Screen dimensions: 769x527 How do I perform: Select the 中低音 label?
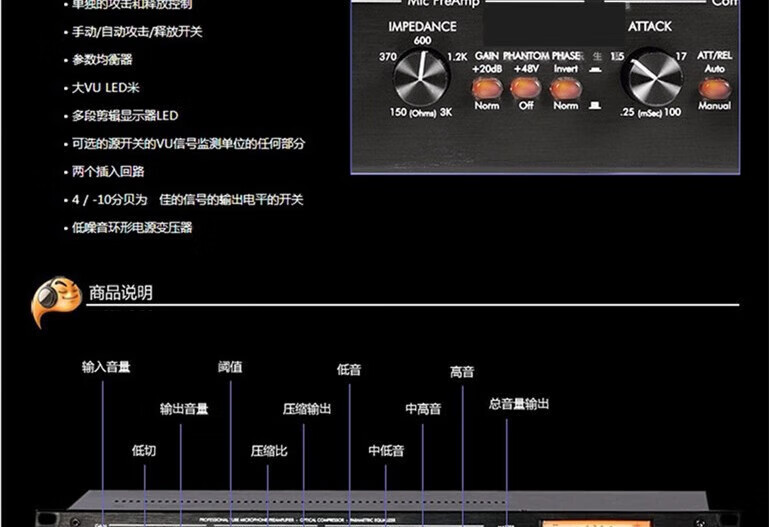point(386,451)
